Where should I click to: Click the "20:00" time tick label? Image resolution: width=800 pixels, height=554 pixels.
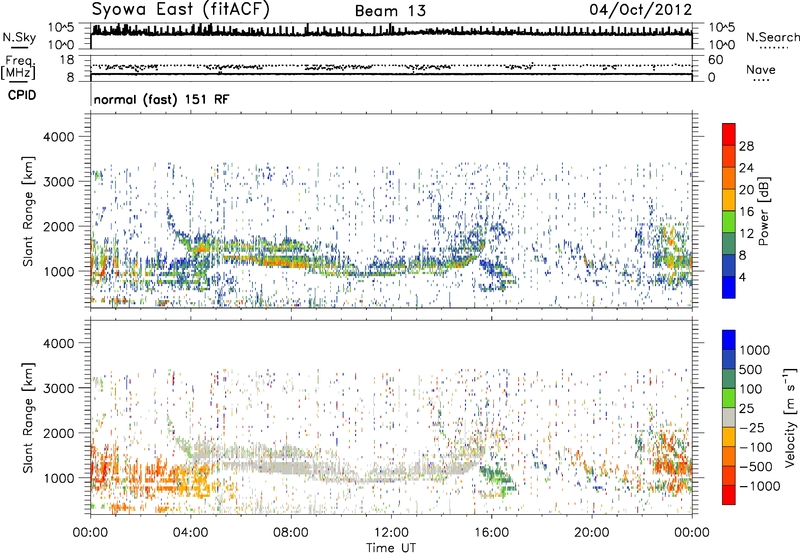click(x=591, y=533)
